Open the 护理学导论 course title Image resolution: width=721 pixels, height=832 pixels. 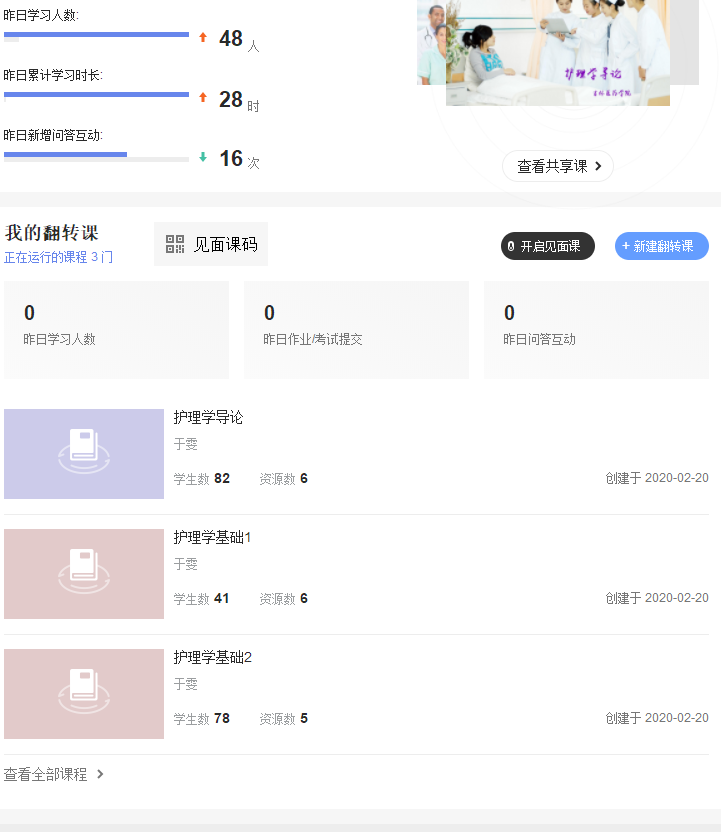(208, 417)
